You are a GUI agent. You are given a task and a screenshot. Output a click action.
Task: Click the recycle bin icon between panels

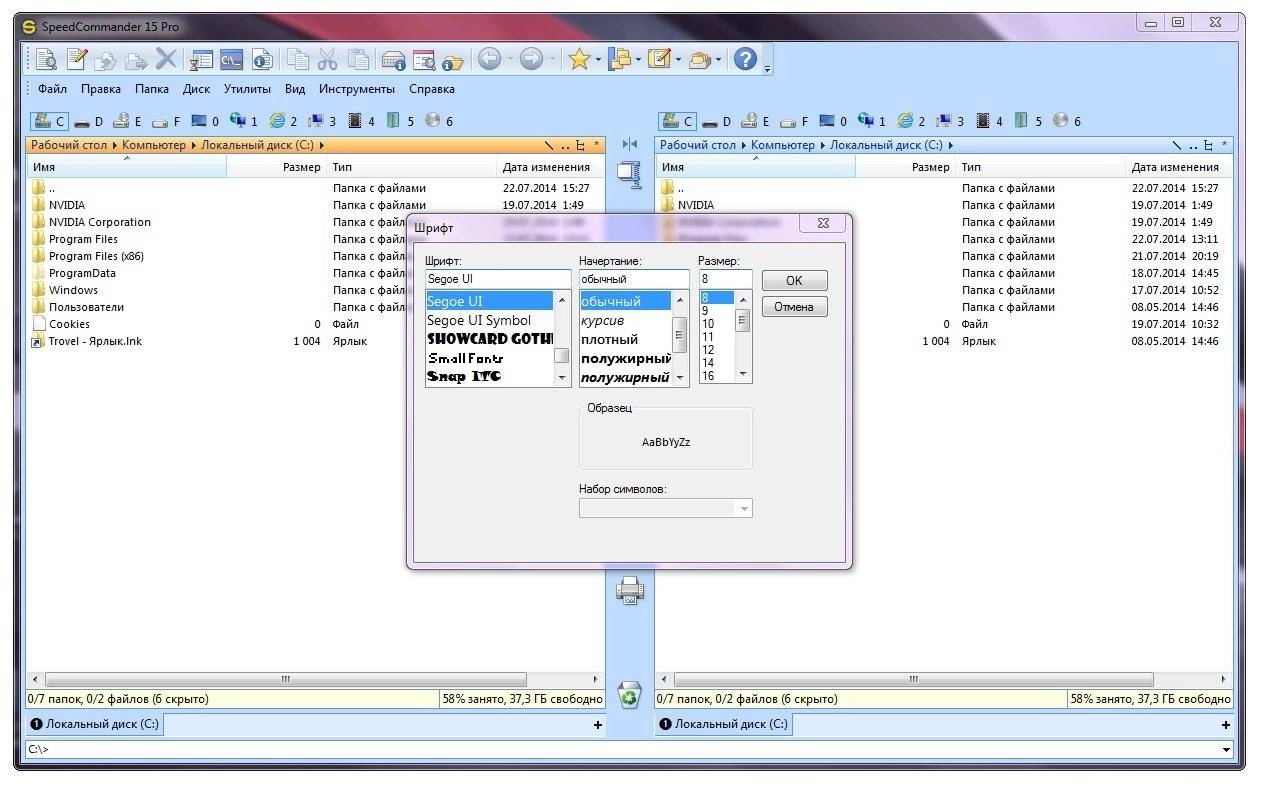pyautogui.click(x=630, y=693)
